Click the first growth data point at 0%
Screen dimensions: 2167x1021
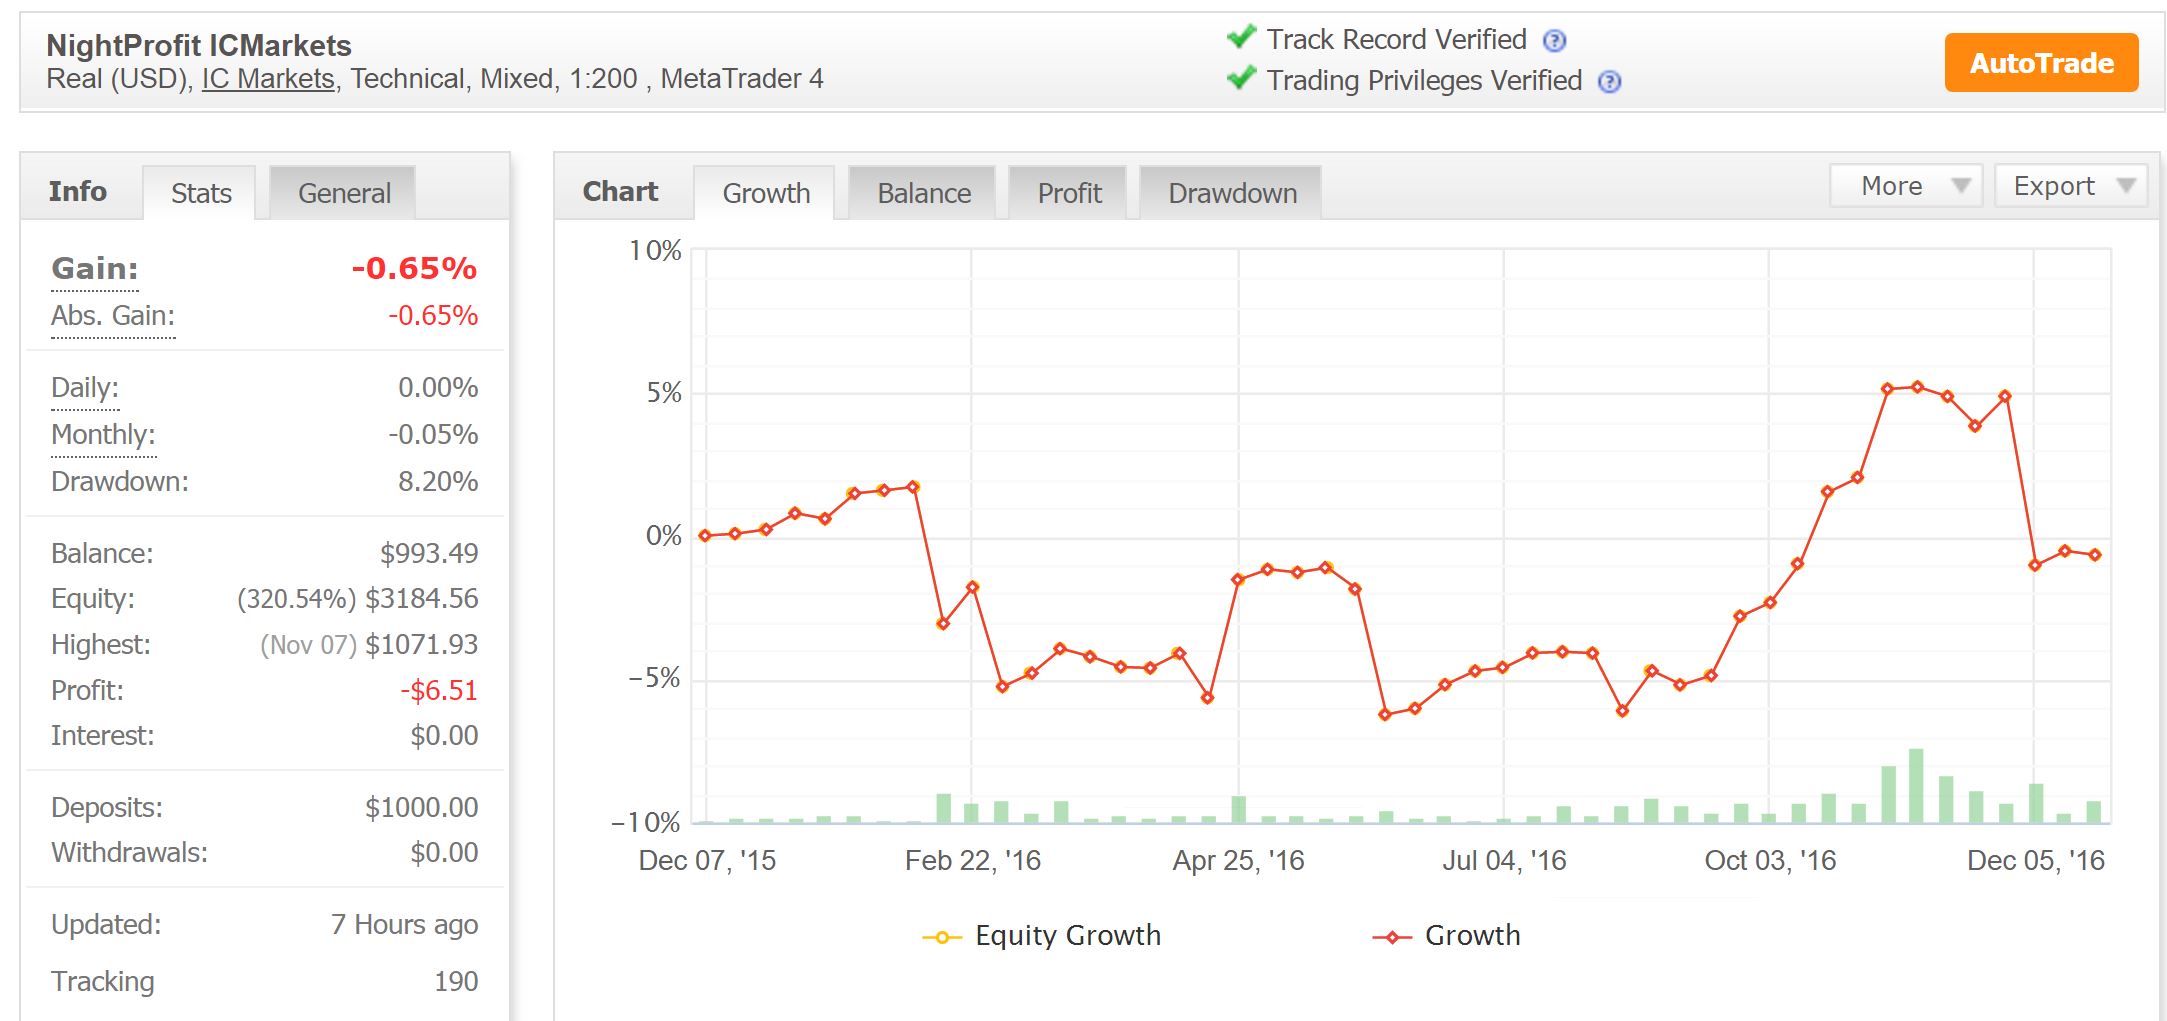click(x=705, y=536)
